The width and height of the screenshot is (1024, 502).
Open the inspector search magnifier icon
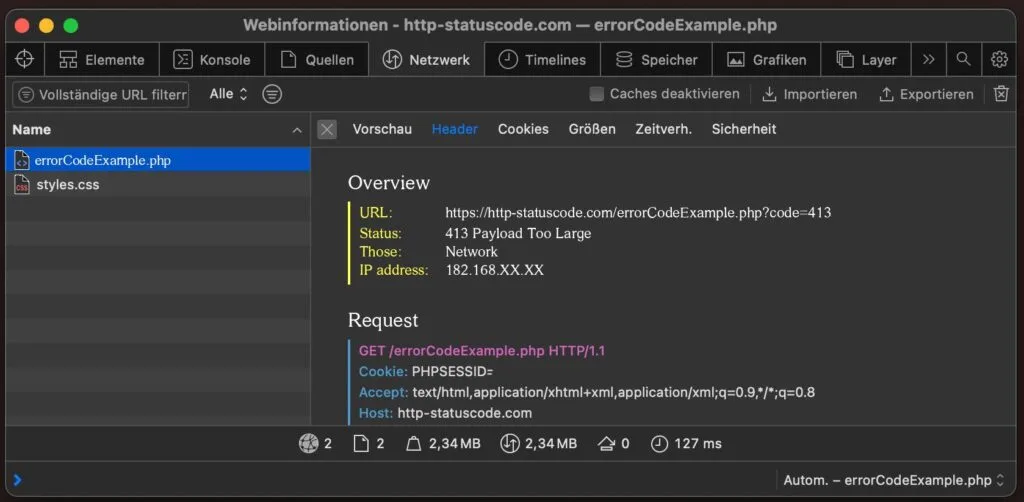pyautogui.click(x=963, y=59)
